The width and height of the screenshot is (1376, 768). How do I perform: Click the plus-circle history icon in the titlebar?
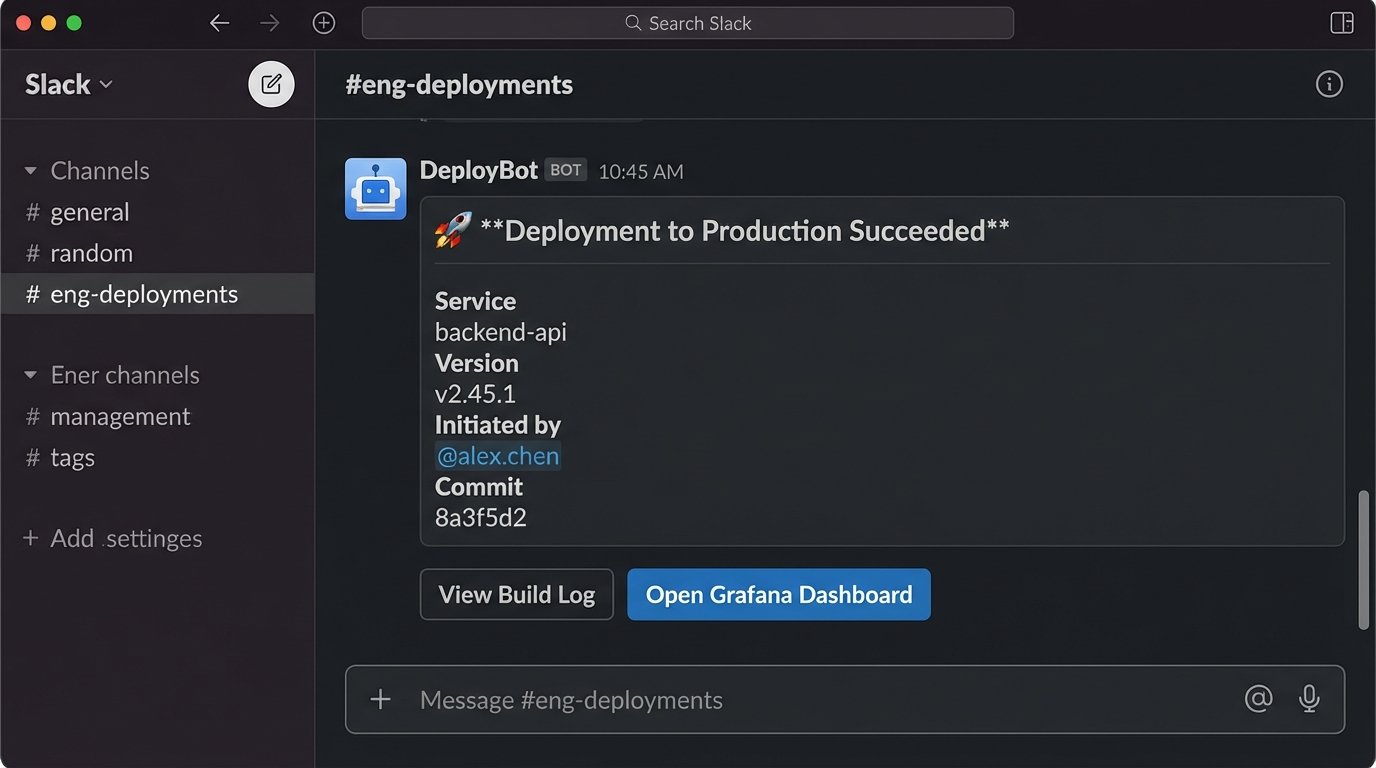pos(323,22)
